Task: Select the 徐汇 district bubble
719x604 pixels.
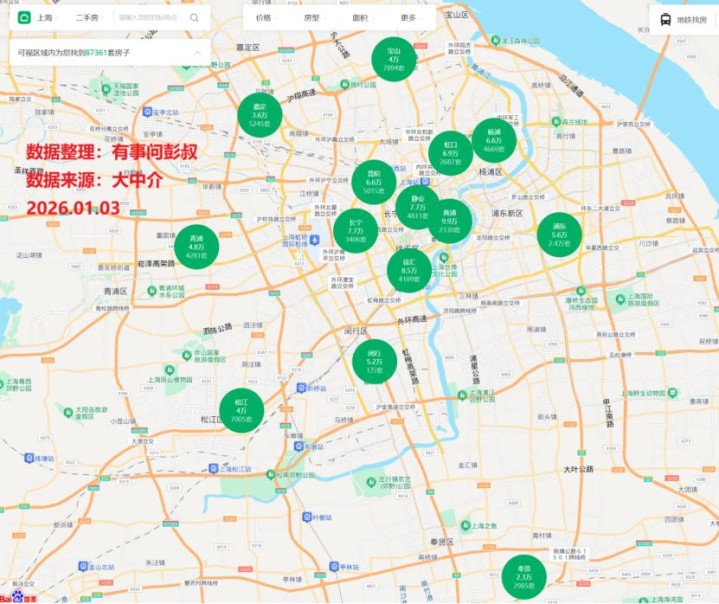Action: coord(409,270)
